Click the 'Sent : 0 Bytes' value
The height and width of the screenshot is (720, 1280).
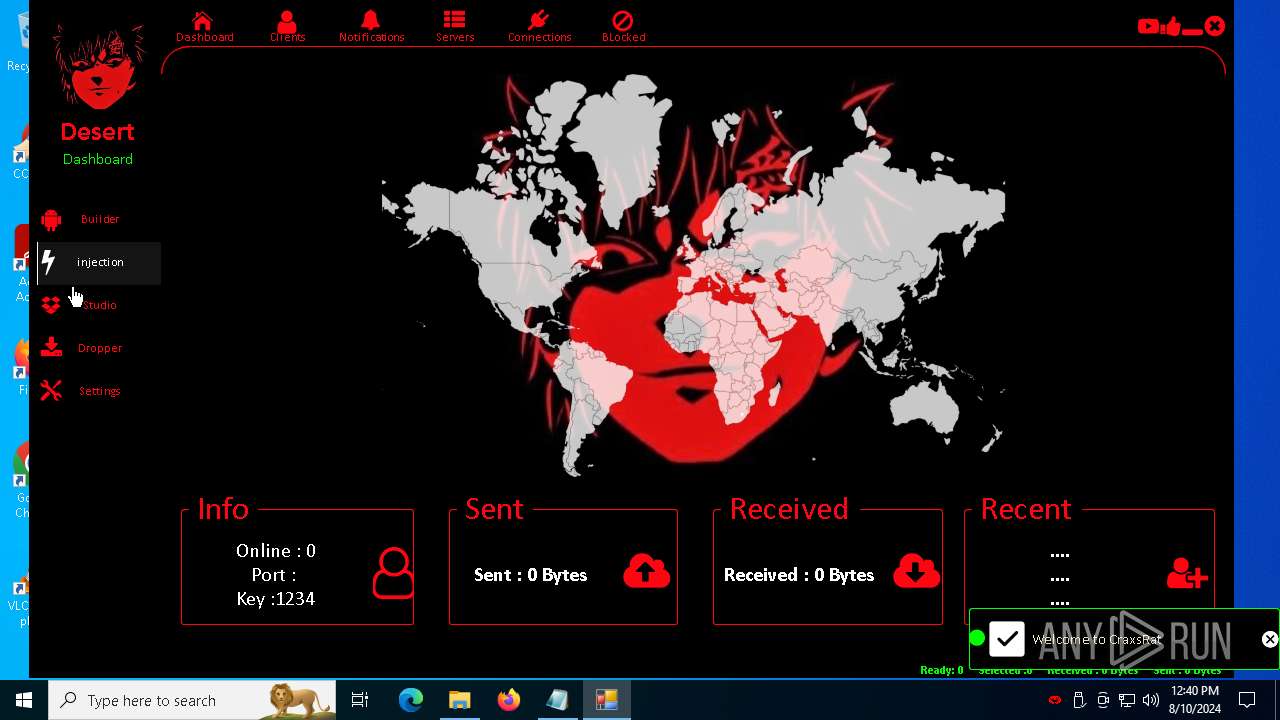(530, 575)
